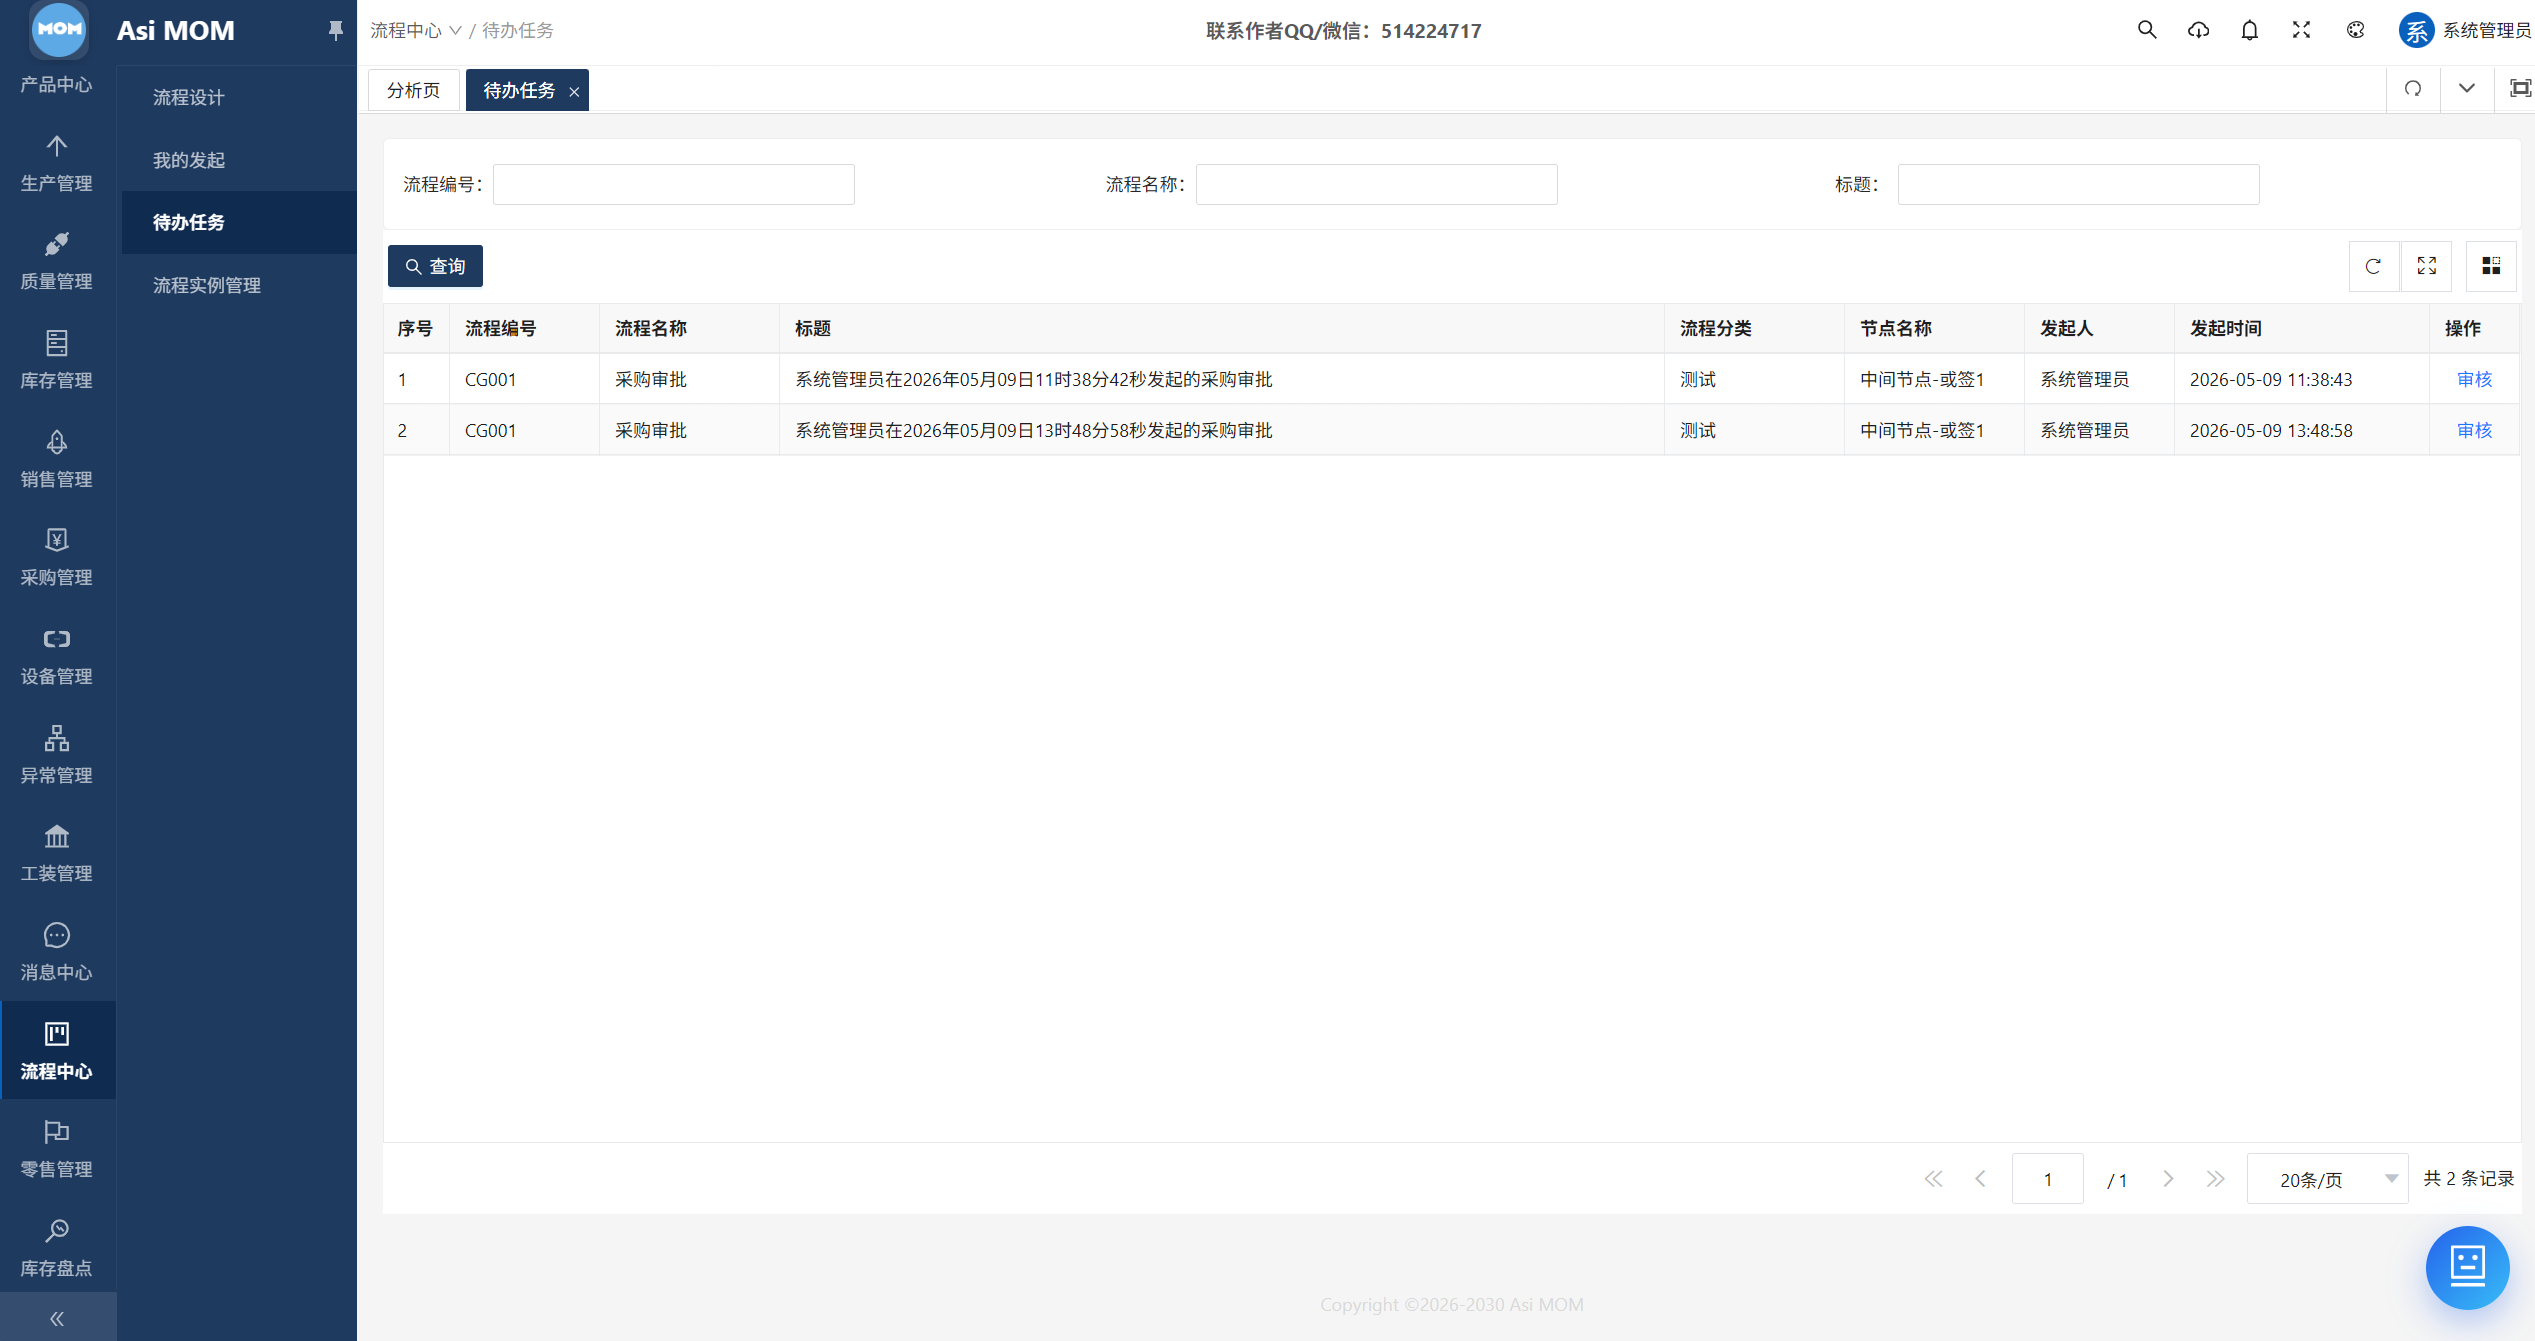2535x1341 pixels.
Task: Close the 待办任务 tab
Action: tap(574, 91)
